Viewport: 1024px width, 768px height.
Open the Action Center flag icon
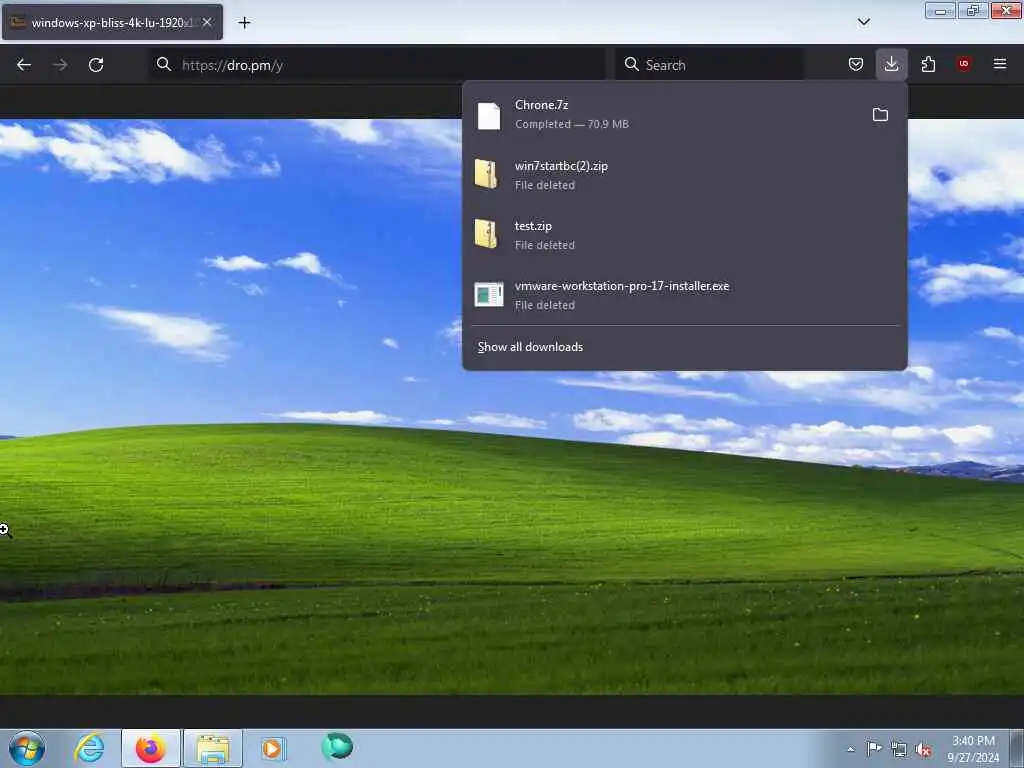[874, 749]
